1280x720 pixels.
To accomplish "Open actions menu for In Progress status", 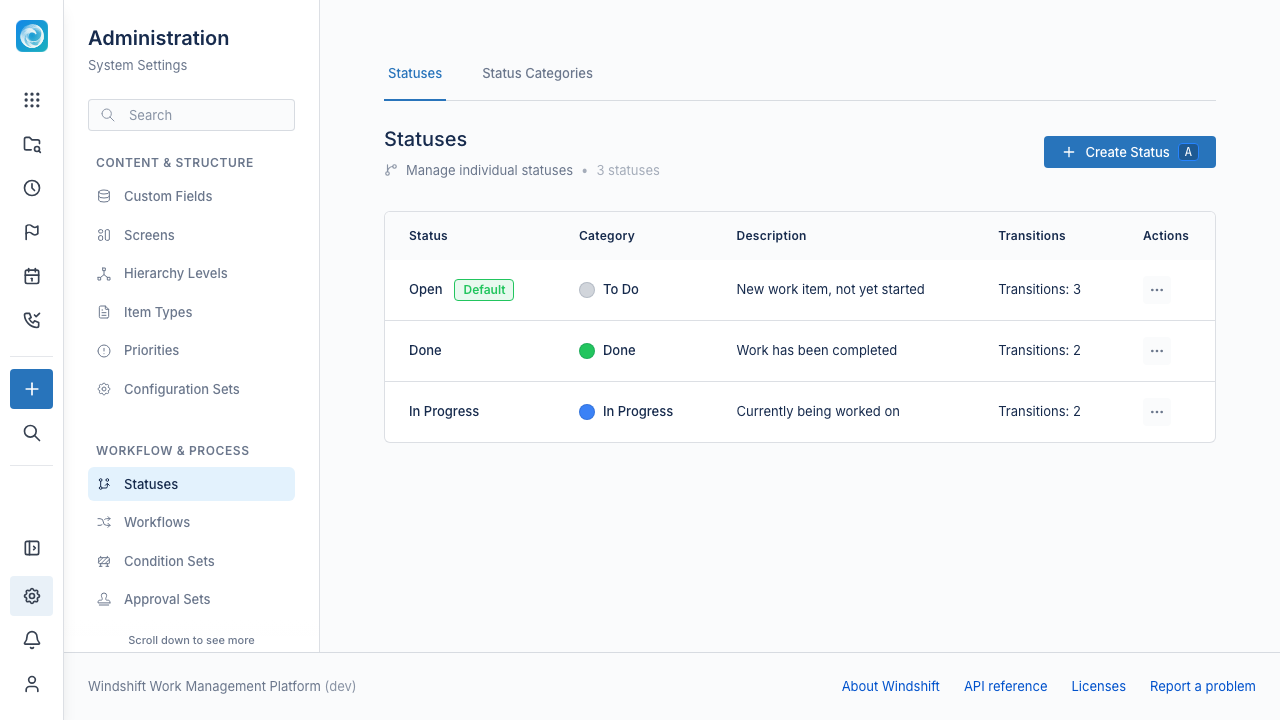I will (1157, 412).
